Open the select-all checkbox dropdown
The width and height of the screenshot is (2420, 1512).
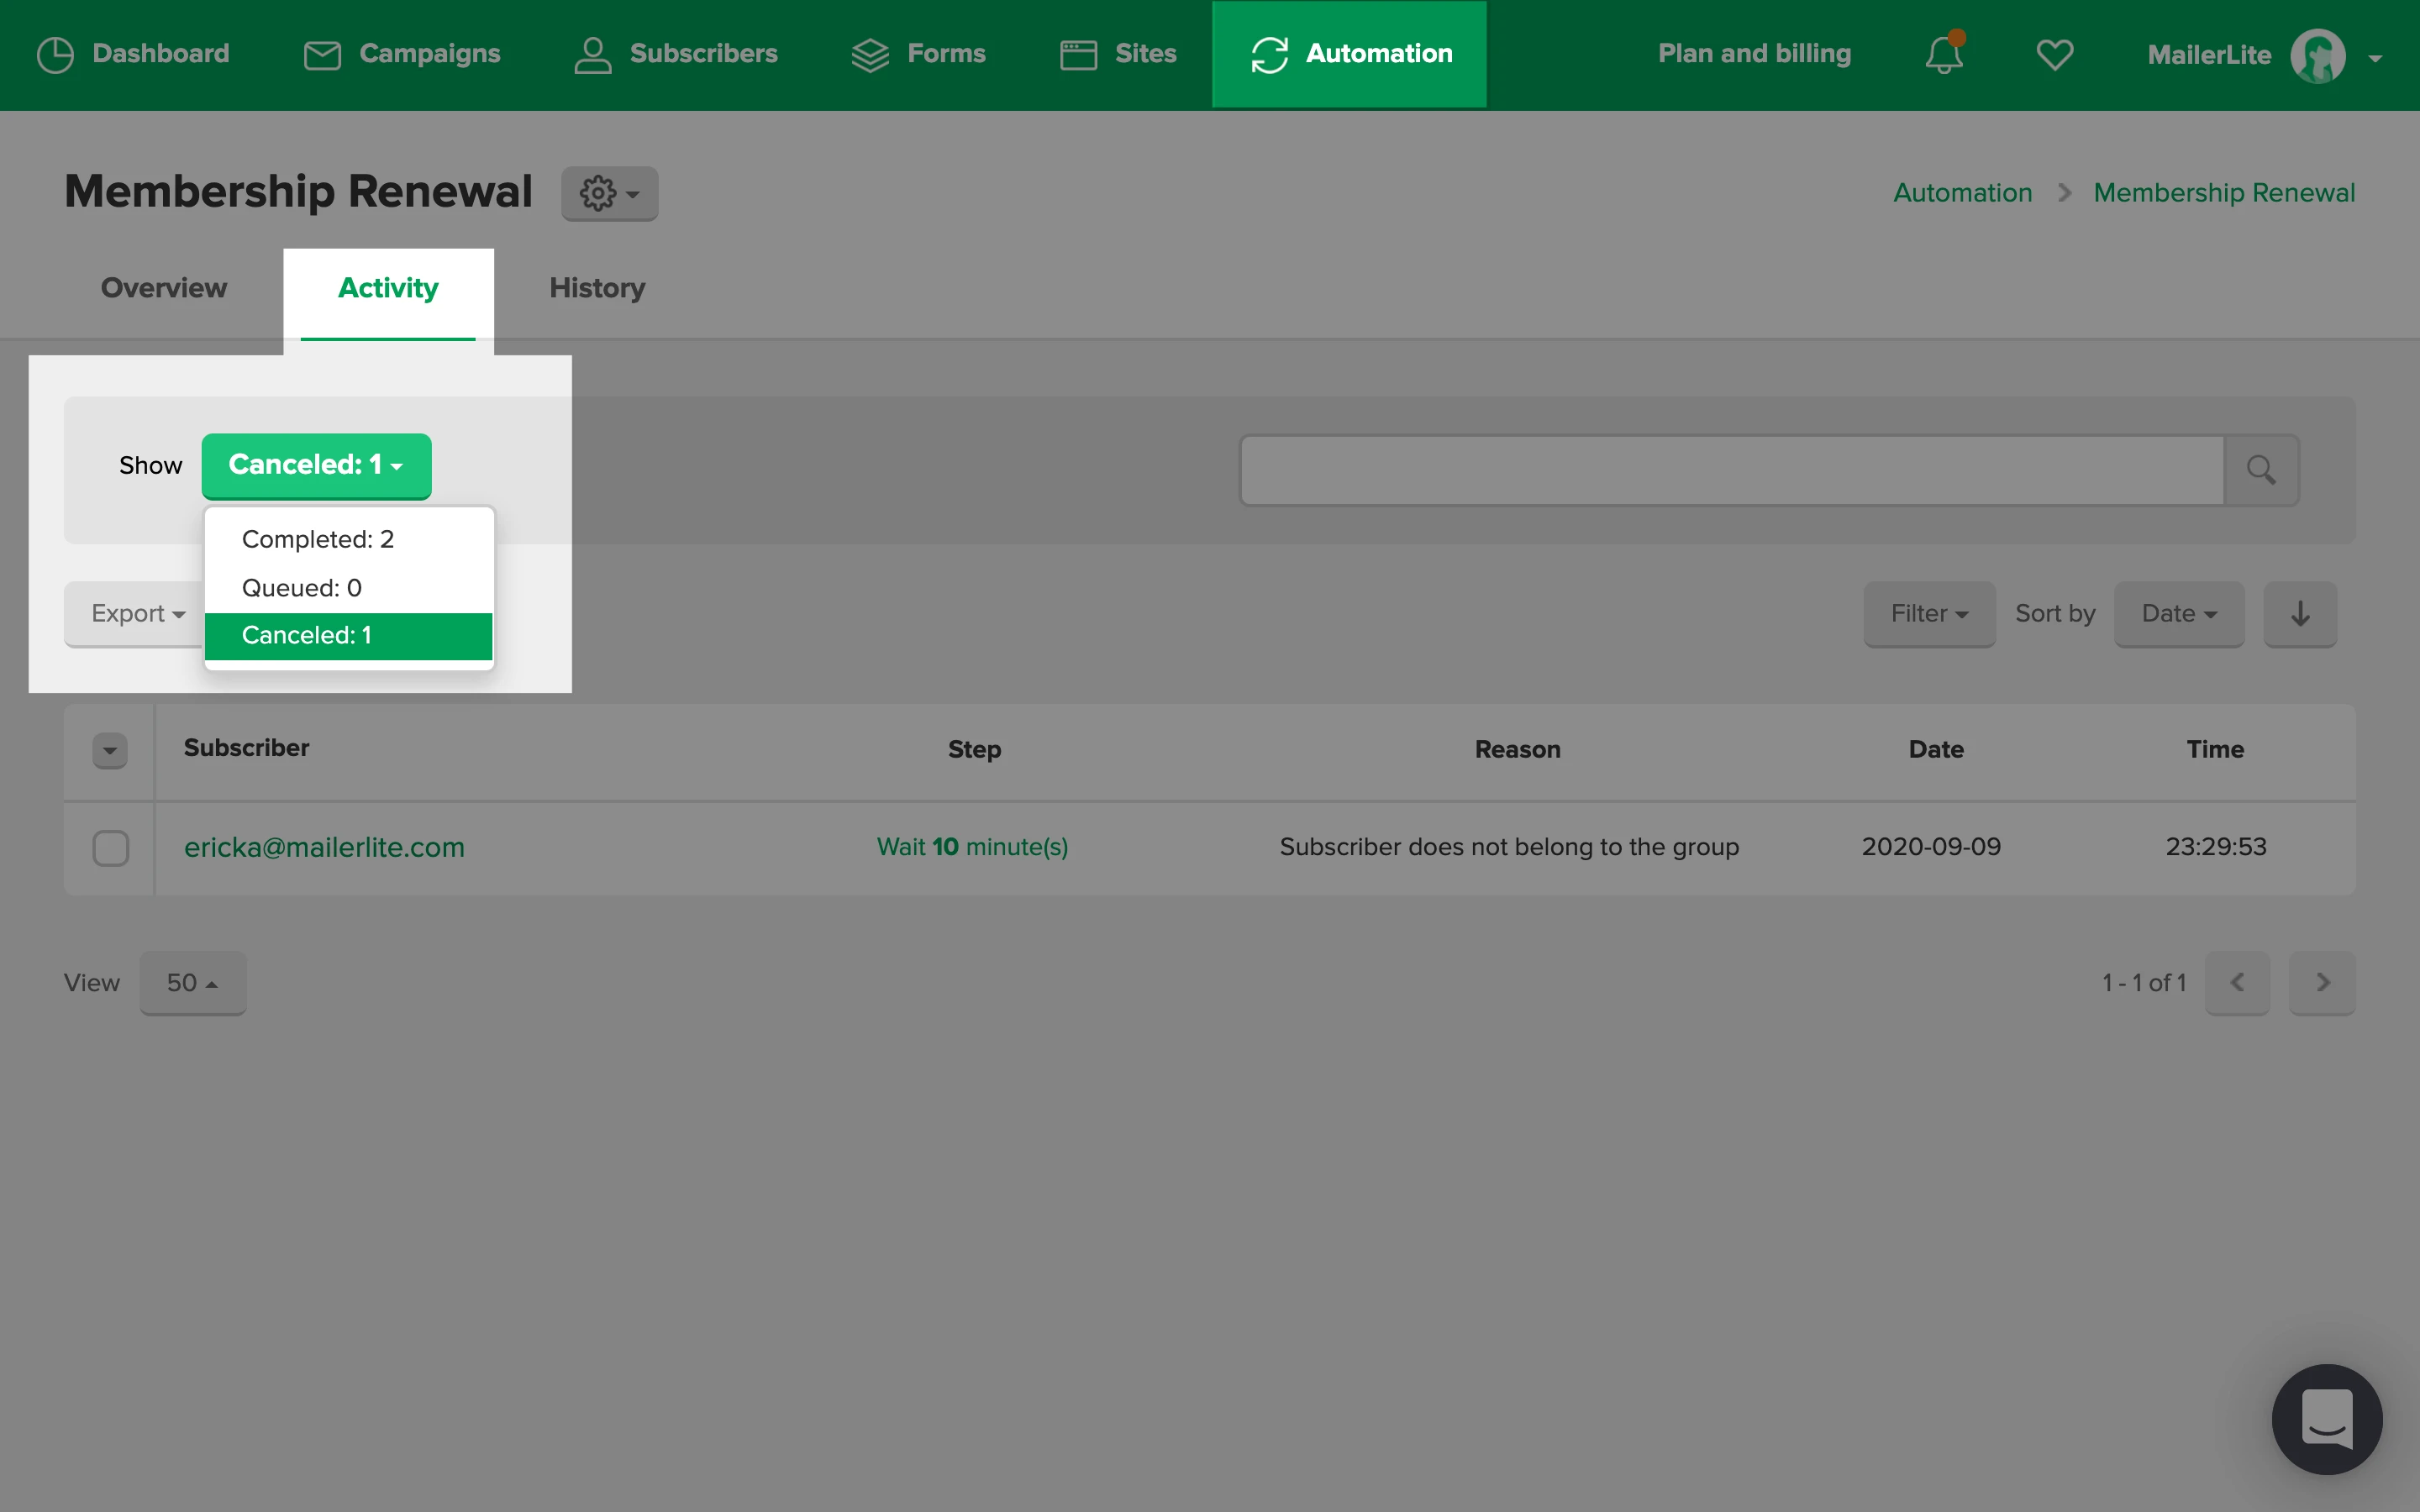110,750
